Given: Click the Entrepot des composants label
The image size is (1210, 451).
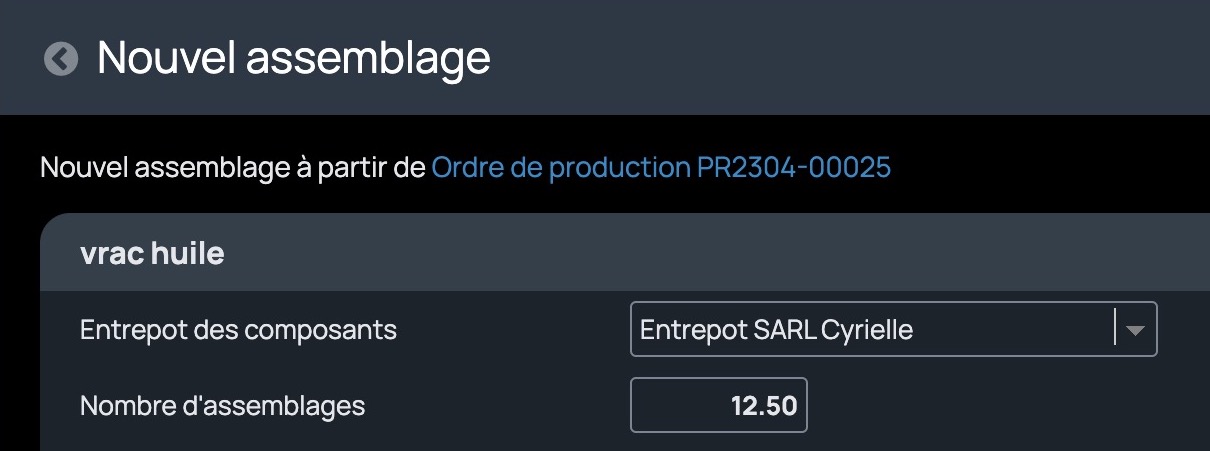Looking at the screenshot, I should pyautogui.click(x=239, y=329).
